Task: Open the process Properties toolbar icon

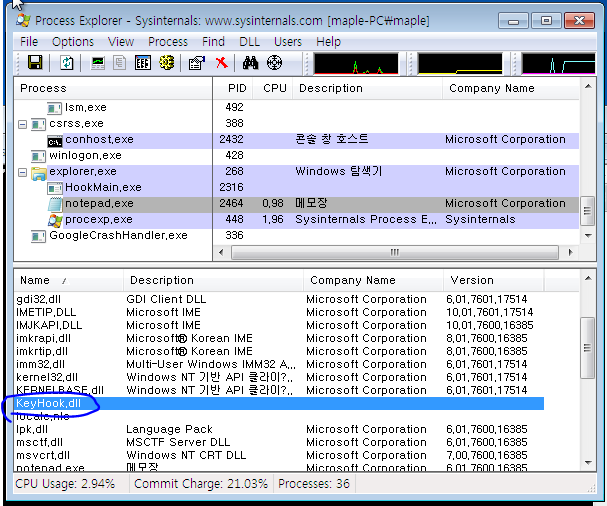Action: point(197,63)
